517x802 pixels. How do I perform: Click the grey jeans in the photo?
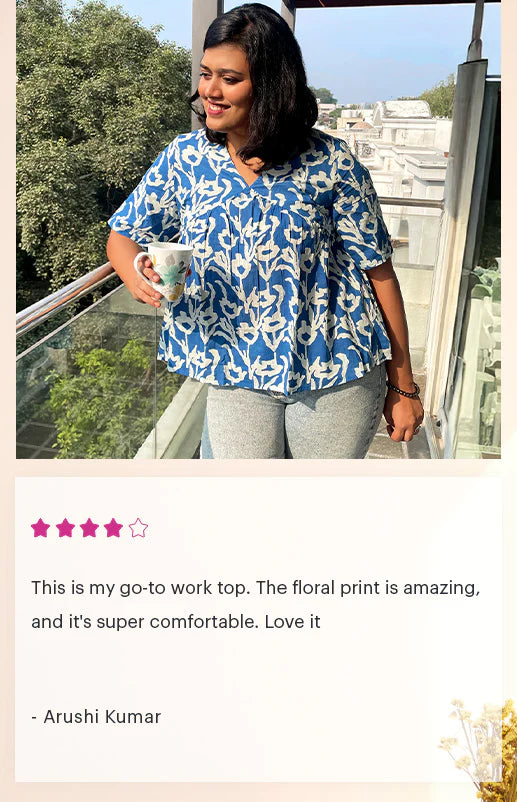point(296,417)
